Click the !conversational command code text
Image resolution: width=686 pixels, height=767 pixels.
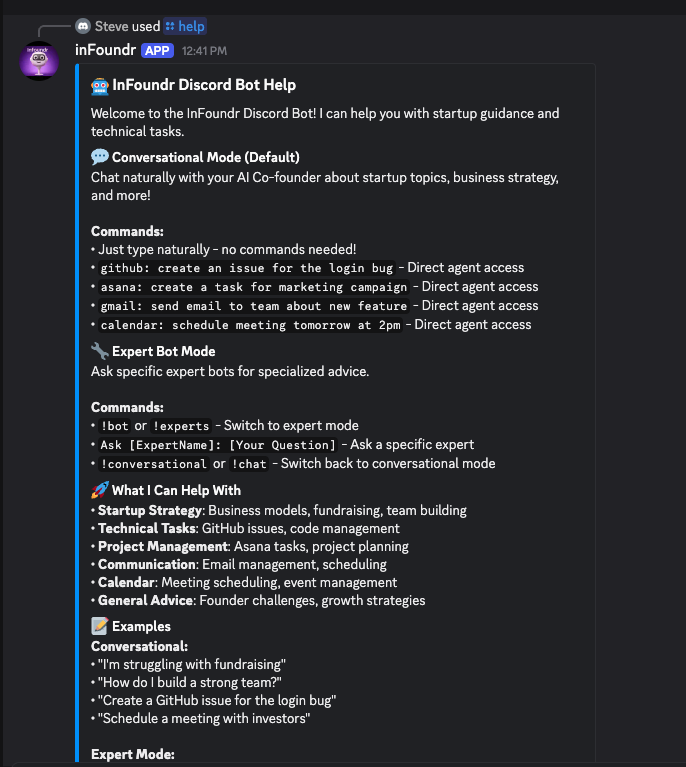(153, 464)
